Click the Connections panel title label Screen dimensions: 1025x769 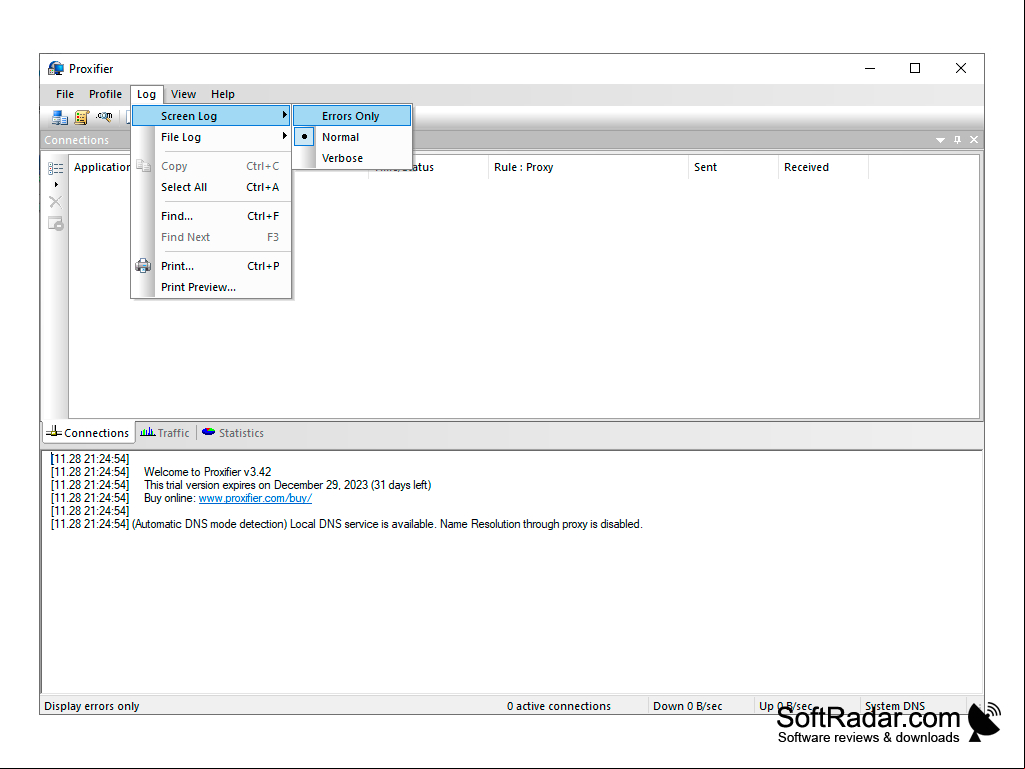pos(76,140)
